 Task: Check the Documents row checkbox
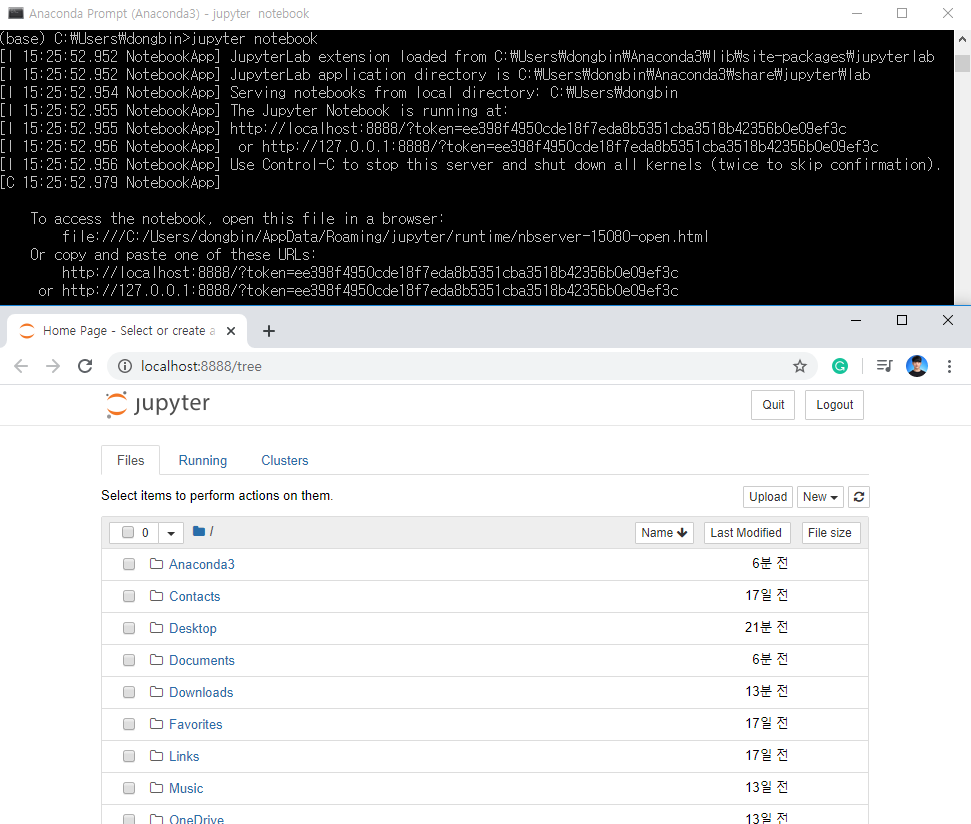click(129, 660)
